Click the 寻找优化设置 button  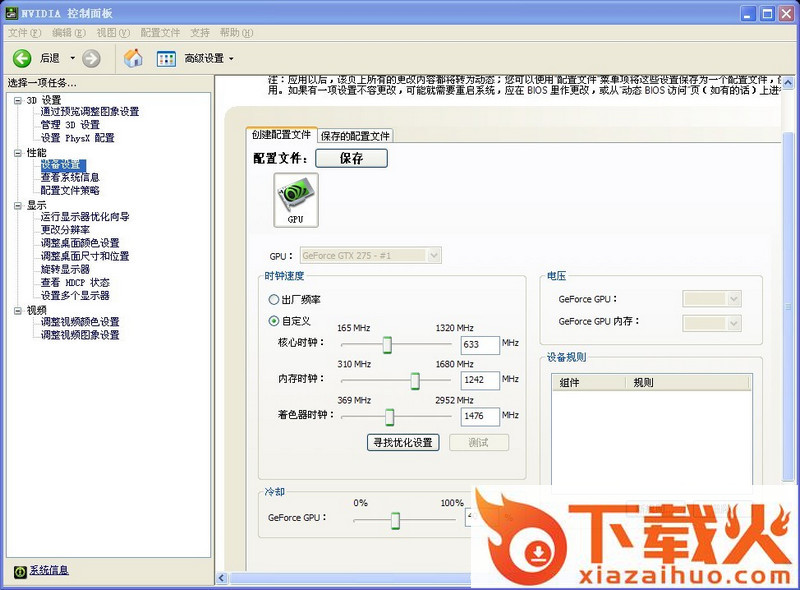tap(403, 442)
